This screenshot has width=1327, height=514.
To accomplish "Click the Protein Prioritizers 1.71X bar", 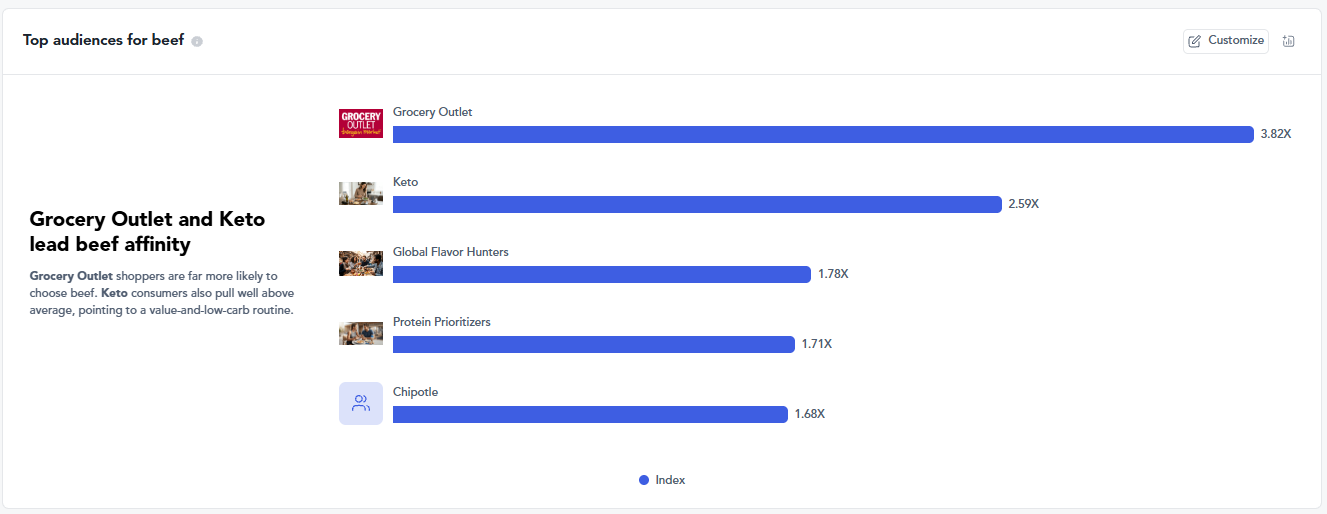I will pyautogui.click(x=594, y=344).
